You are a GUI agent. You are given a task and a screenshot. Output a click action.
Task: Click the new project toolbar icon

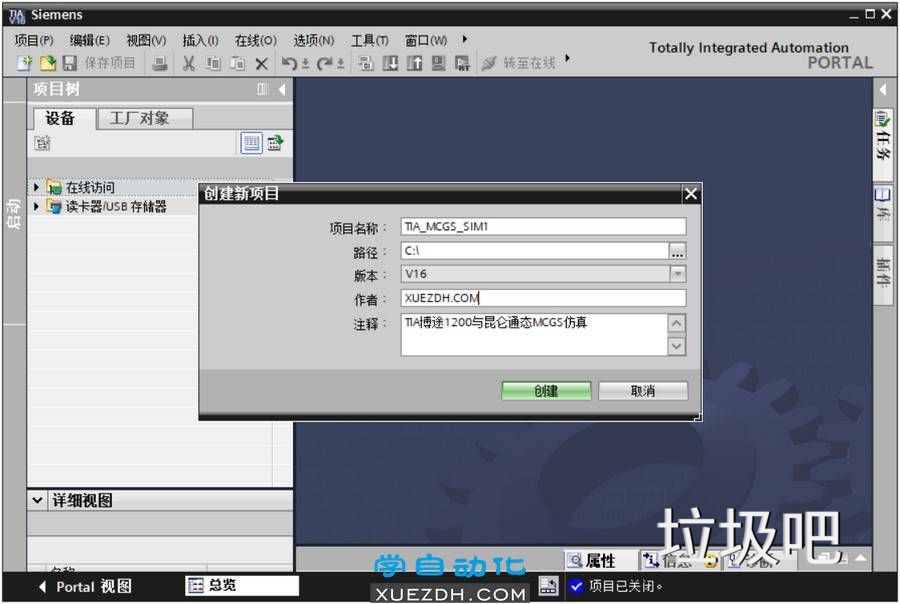coord(25,63)
